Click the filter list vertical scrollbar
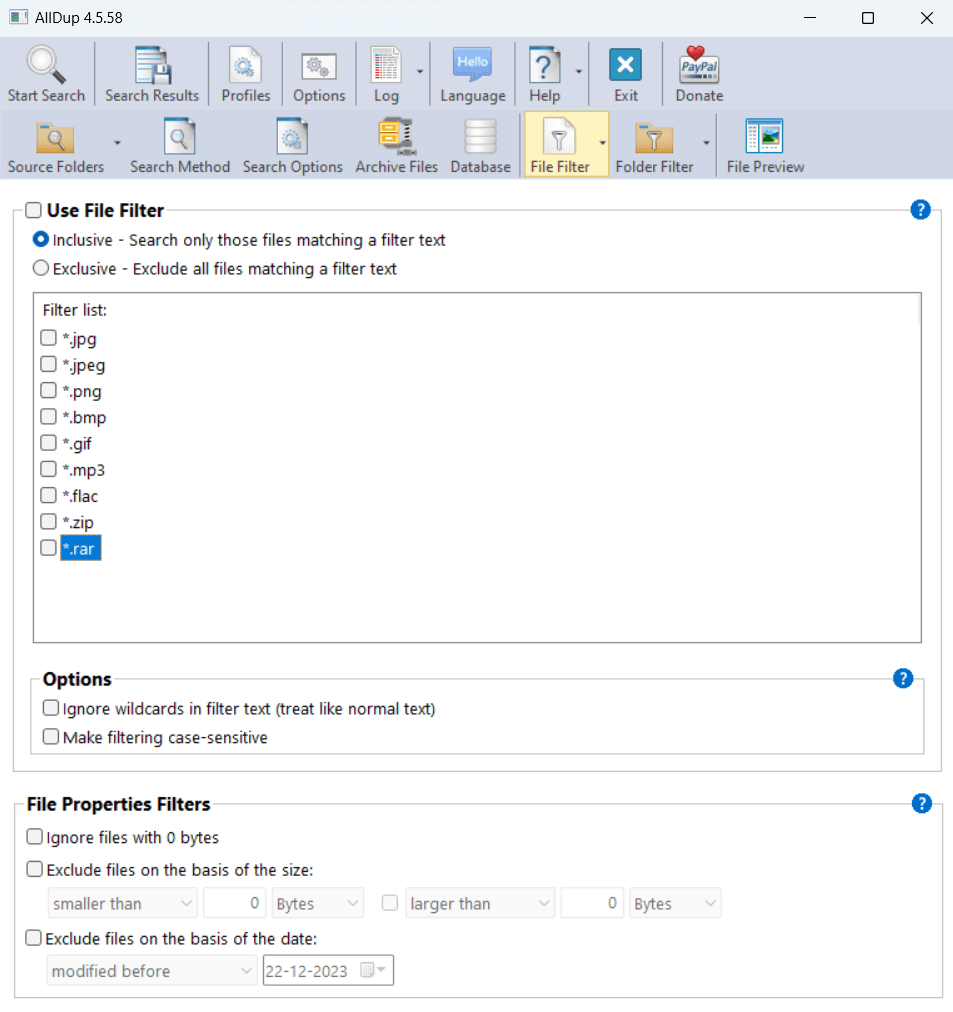 (919, 310)
